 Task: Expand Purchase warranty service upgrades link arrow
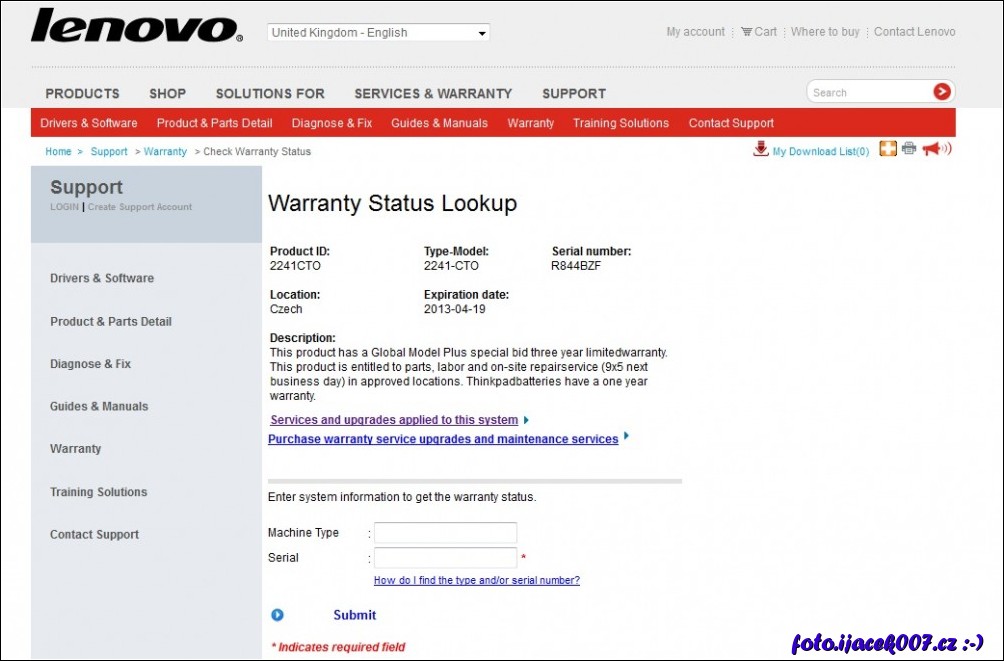coord(627,436)
